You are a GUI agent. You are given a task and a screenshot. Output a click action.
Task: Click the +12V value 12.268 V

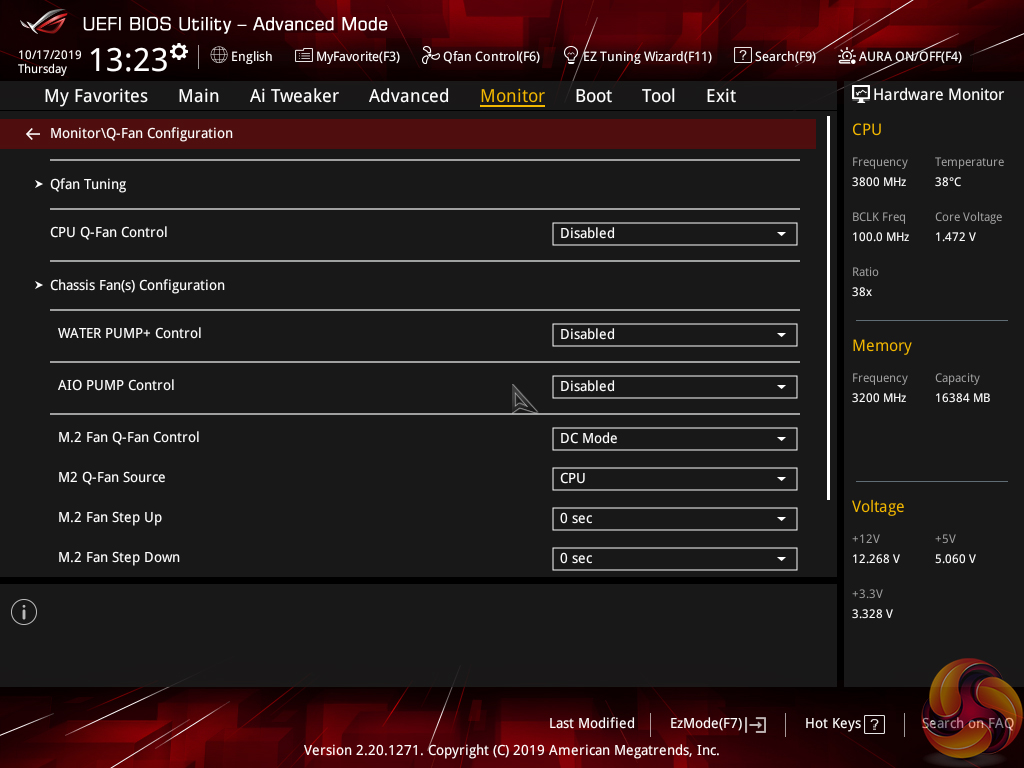[876, 559]
